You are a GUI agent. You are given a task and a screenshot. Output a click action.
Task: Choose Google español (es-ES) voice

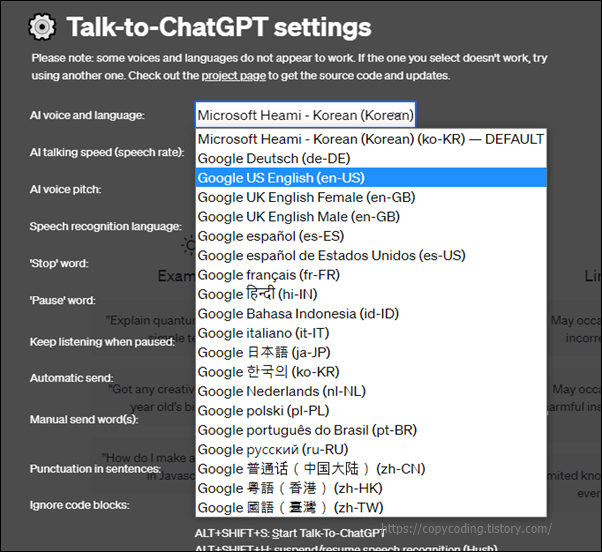371,236
